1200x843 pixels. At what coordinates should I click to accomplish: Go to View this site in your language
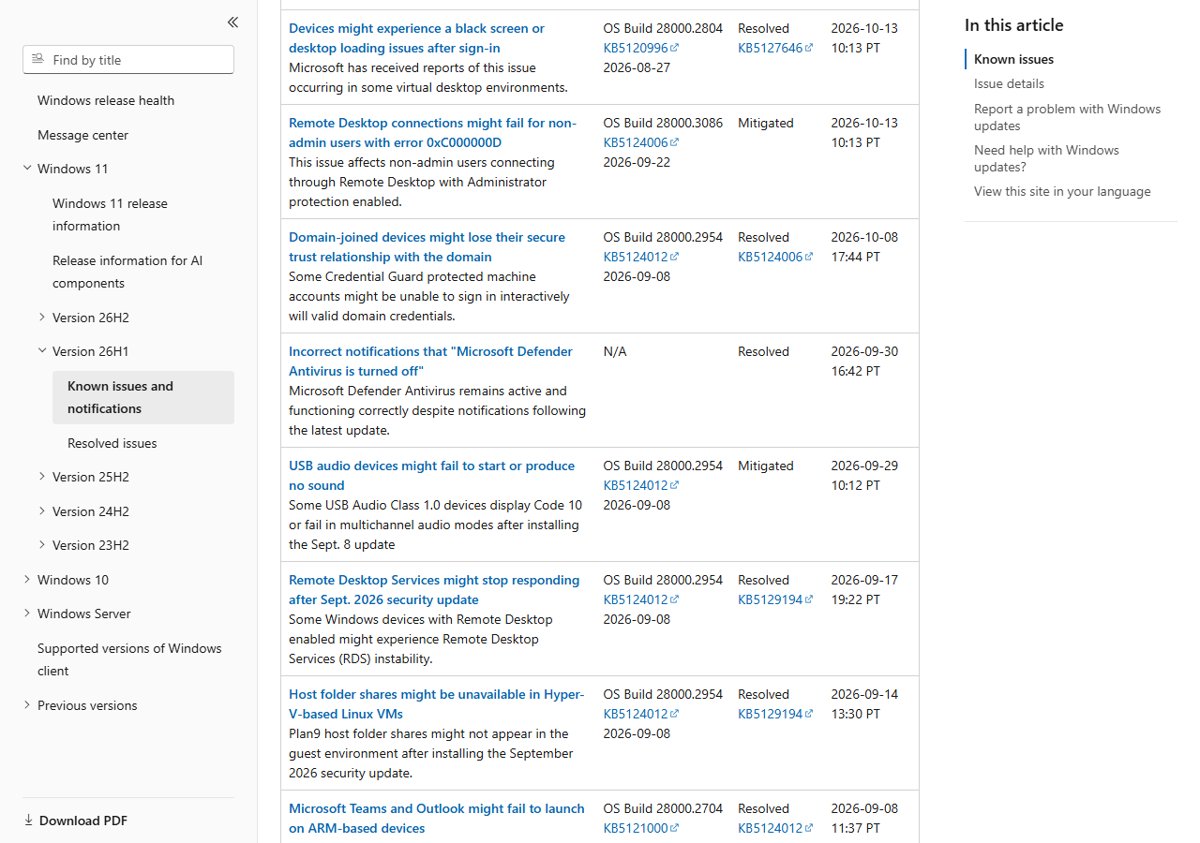(1062, 192)
